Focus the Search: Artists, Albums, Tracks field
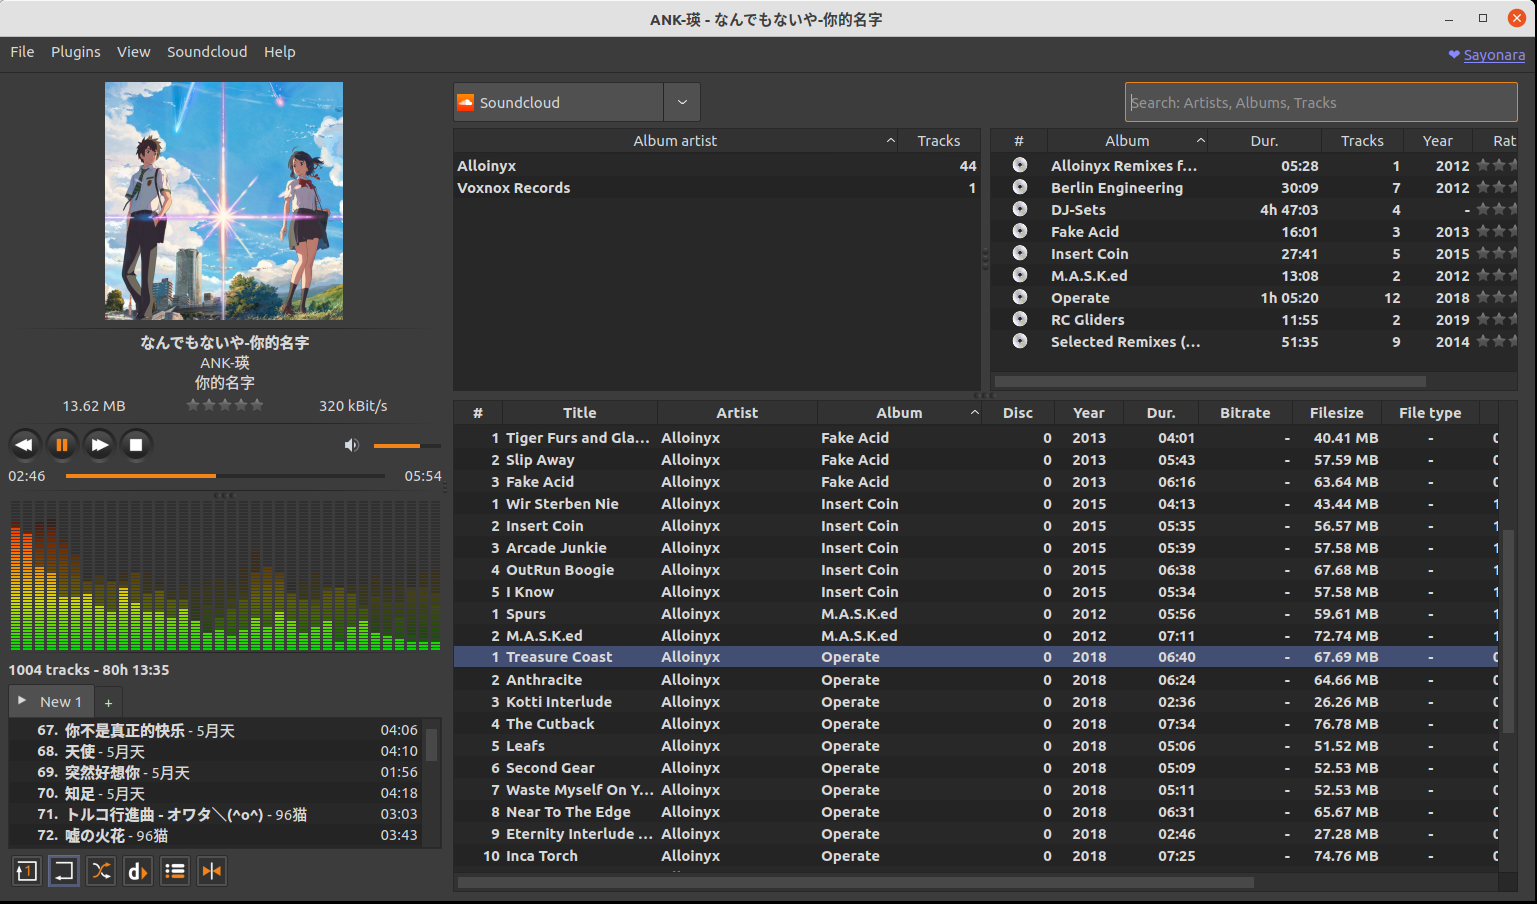The image size is (1537, 904). coord(1321,102)
